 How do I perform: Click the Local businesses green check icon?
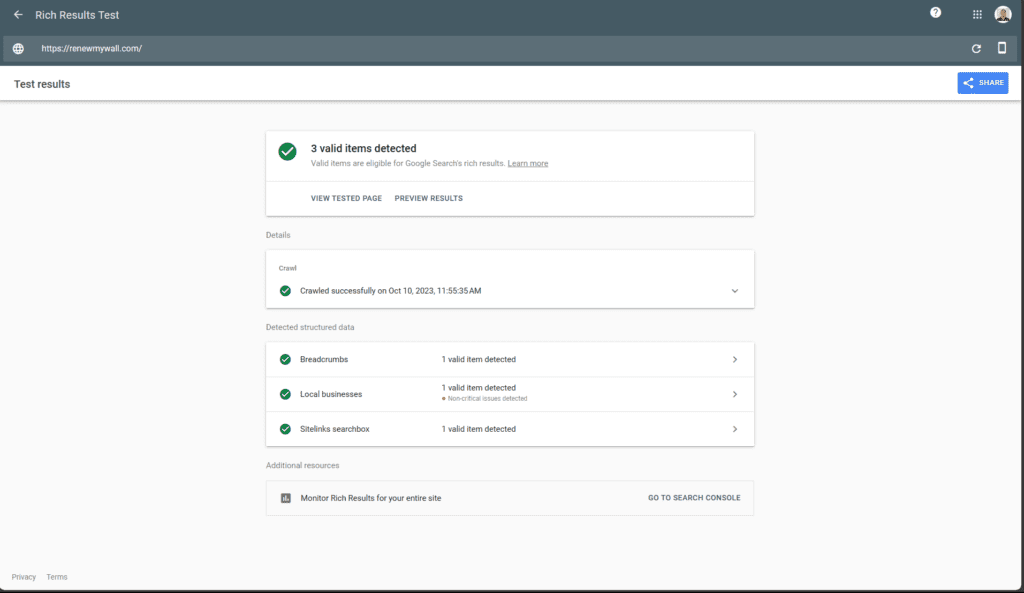[x=285, y=394]
